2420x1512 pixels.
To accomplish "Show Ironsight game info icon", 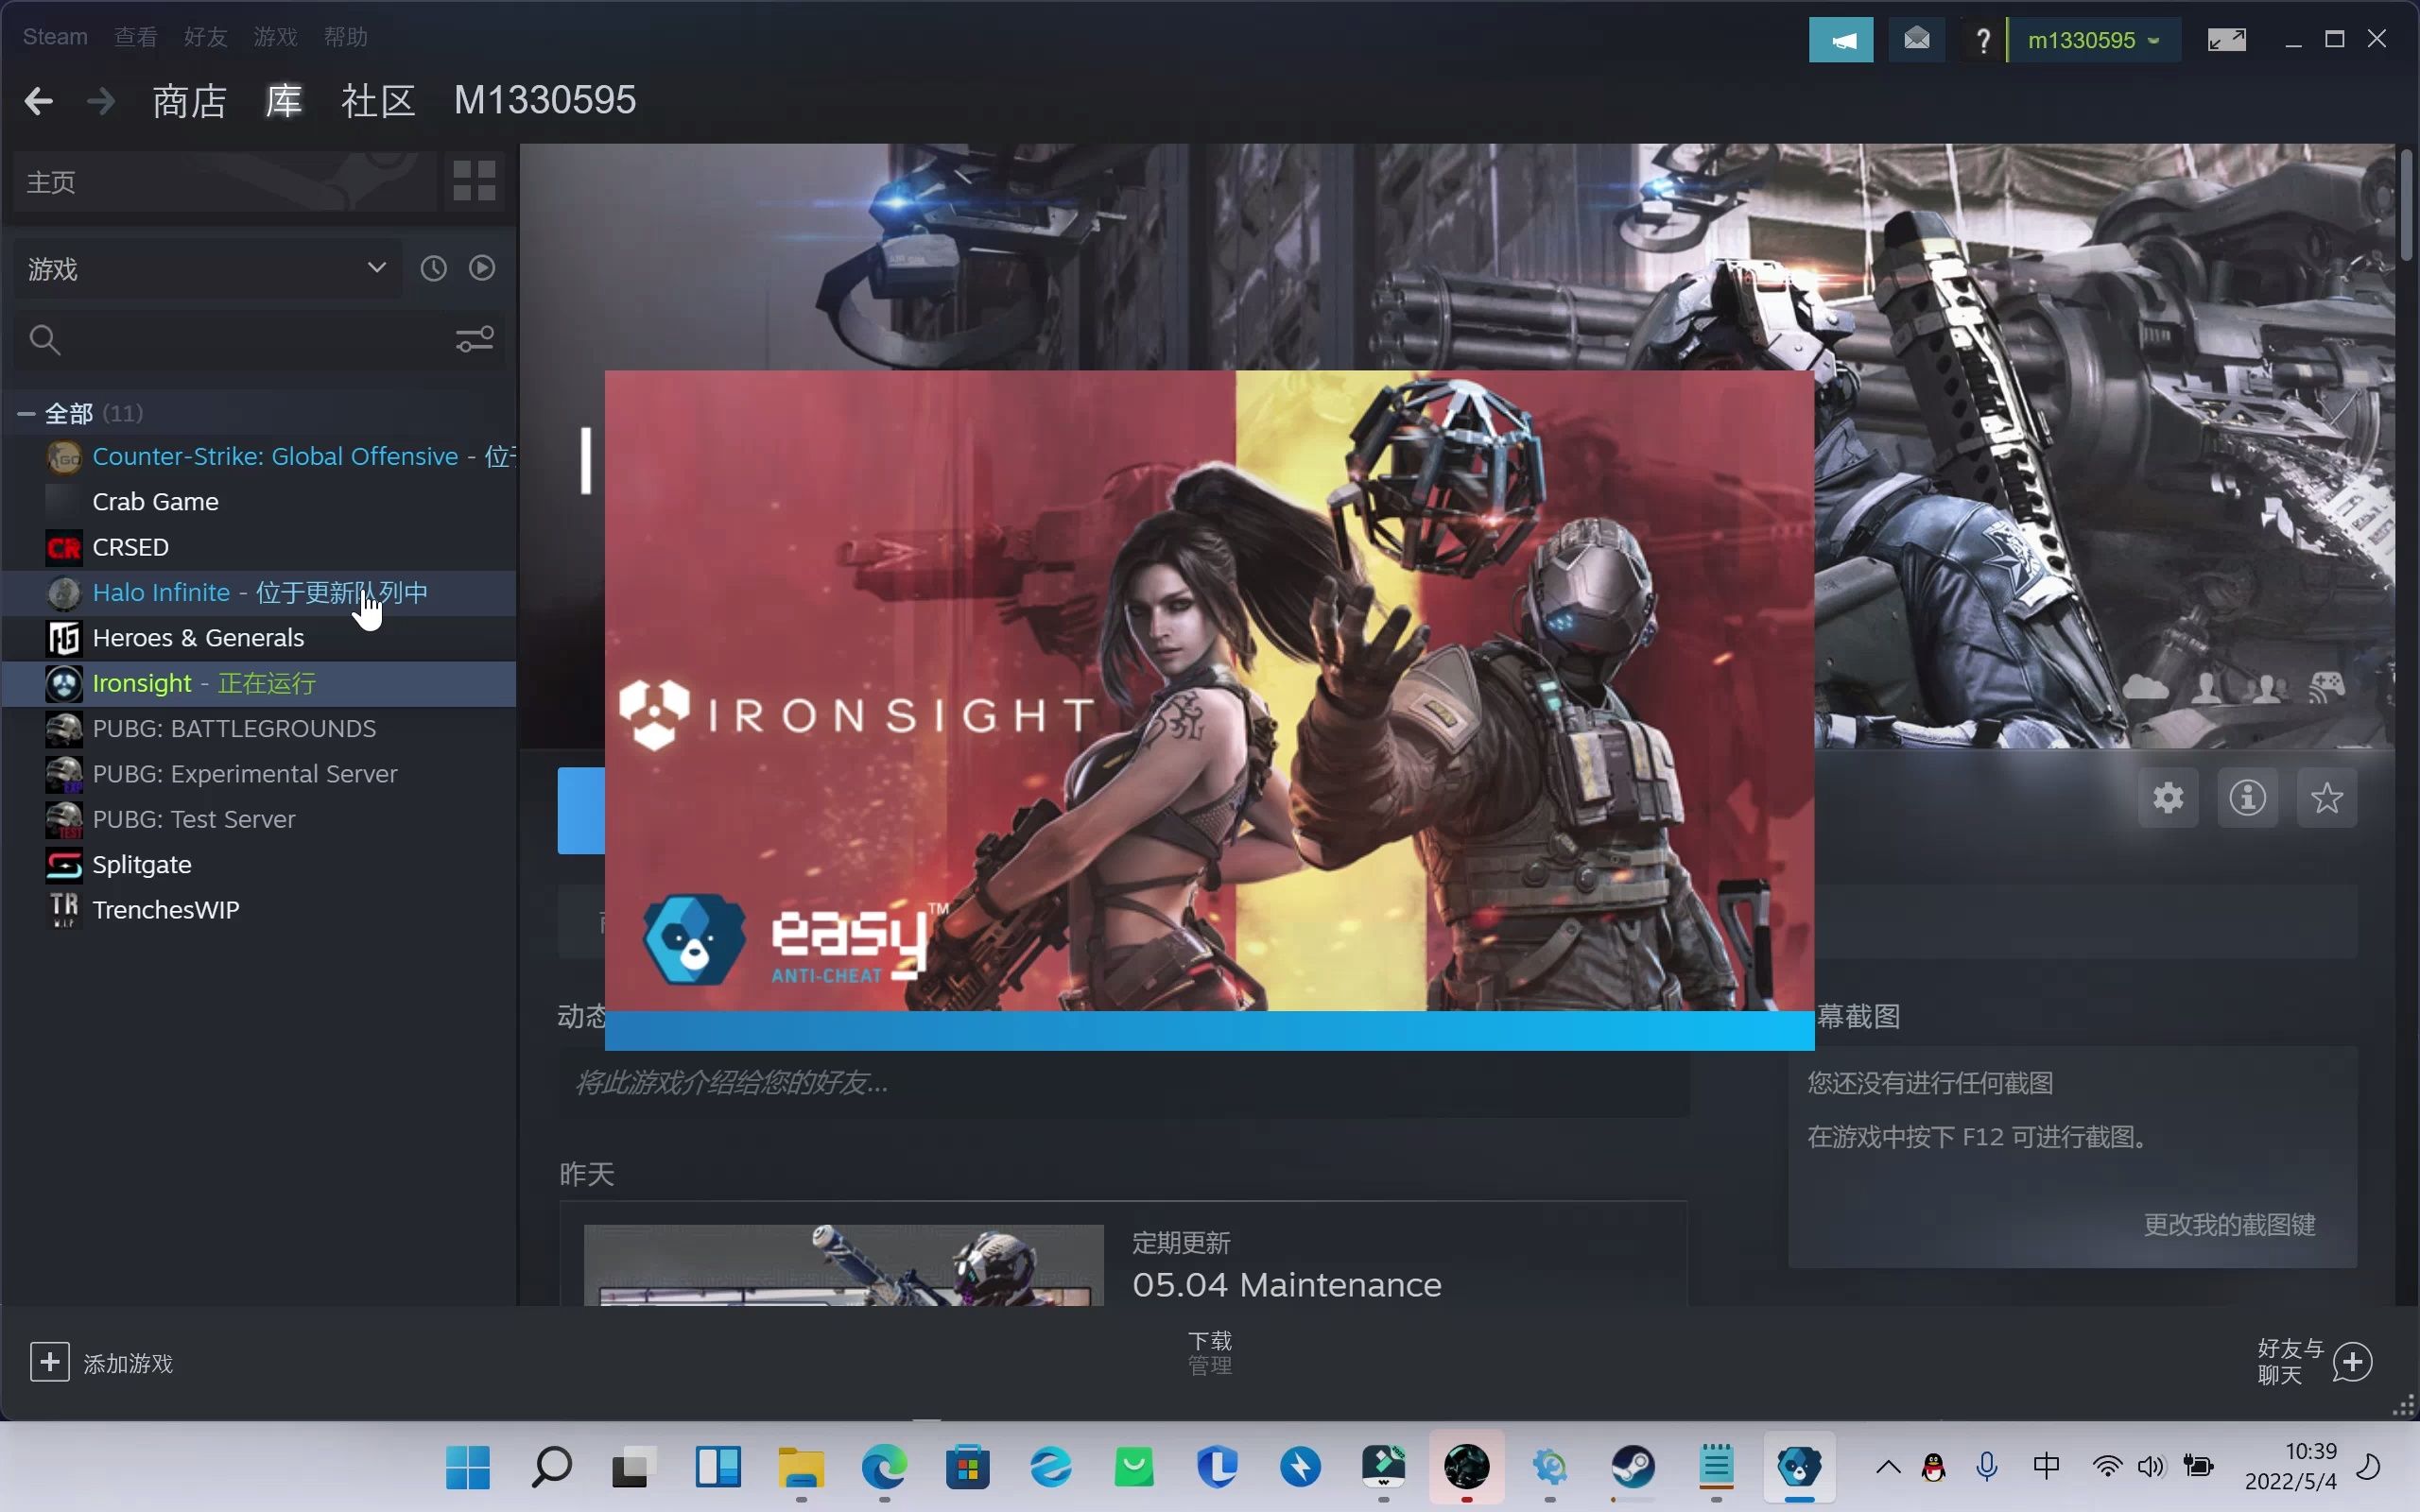I will click(2247, 798).
